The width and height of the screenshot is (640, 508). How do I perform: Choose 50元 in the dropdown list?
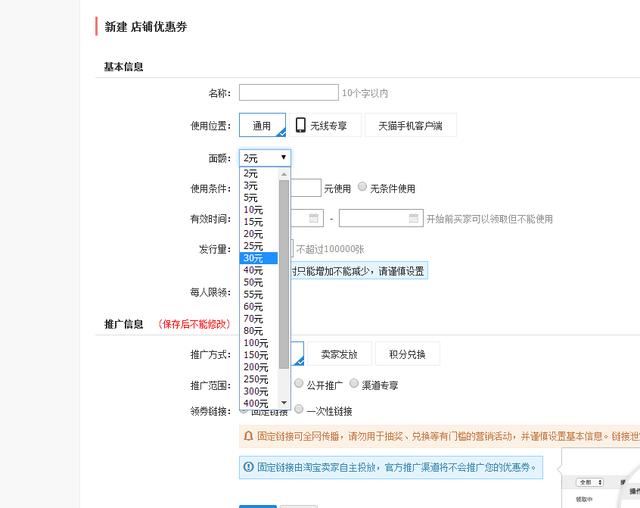pyautogui.click(x=258, y=282)
